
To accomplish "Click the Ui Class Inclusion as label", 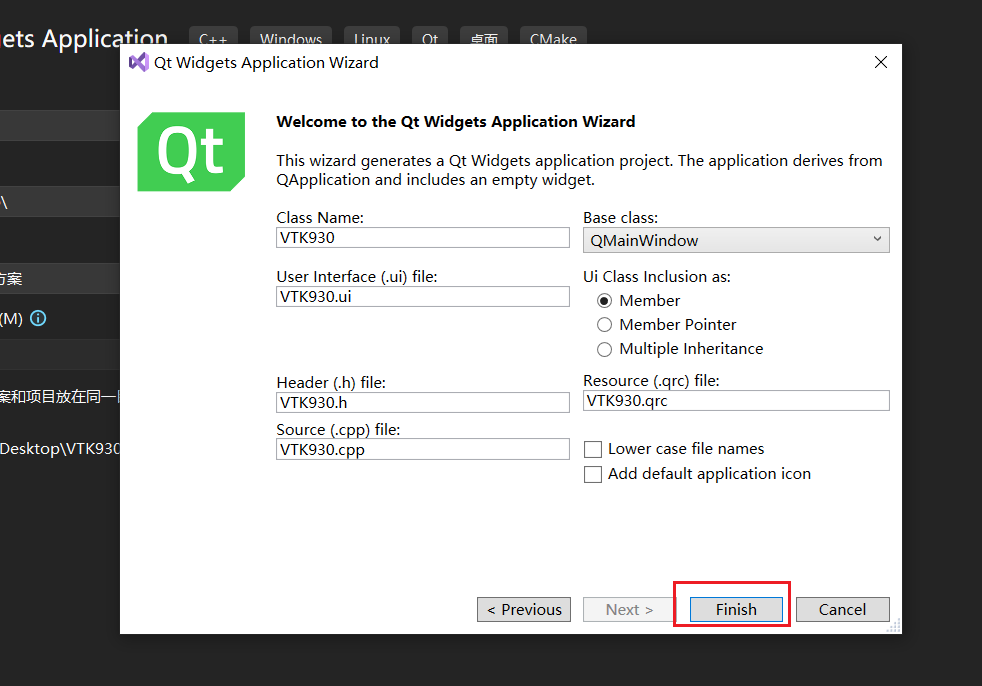I will pyautogui.click(x=657, y=277).
